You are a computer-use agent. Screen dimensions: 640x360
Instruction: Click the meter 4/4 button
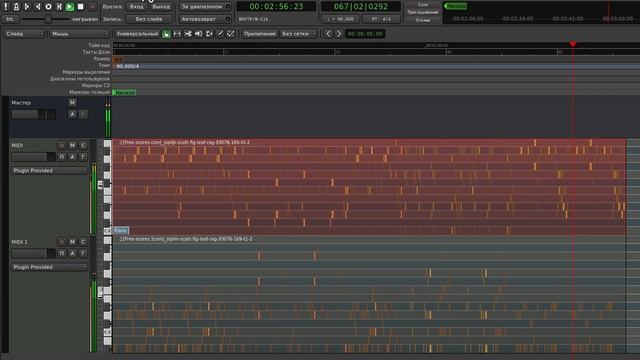pos(381,19)
